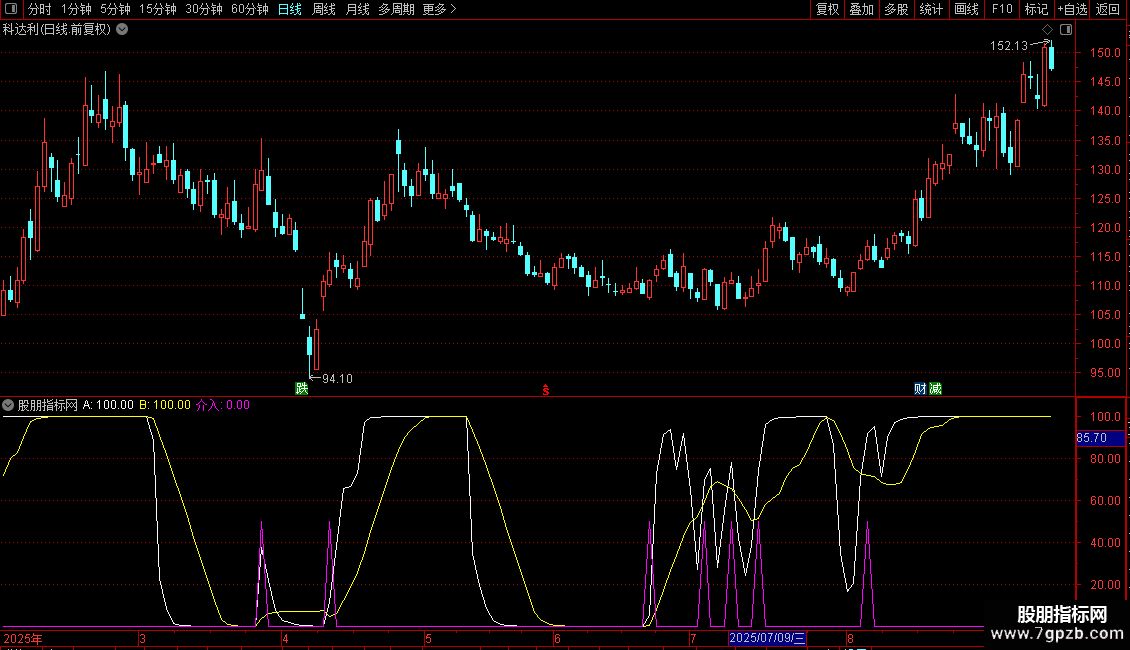Add stock with +自选 button
This screenshot has width=1130, height=650.
pos(1072,9)
